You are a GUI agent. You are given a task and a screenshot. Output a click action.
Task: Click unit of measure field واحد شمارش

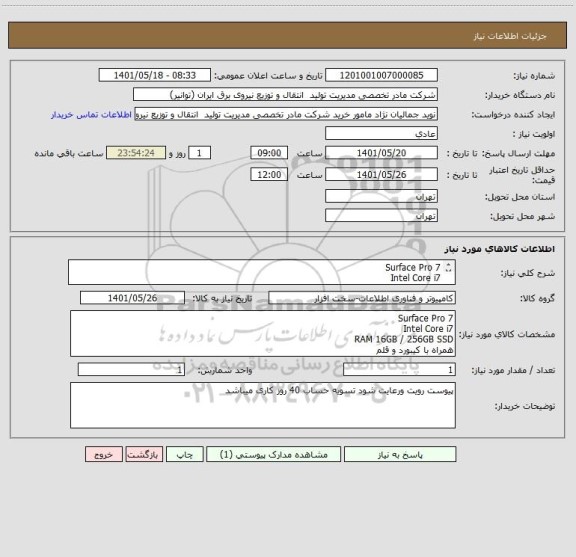[131, 370]
